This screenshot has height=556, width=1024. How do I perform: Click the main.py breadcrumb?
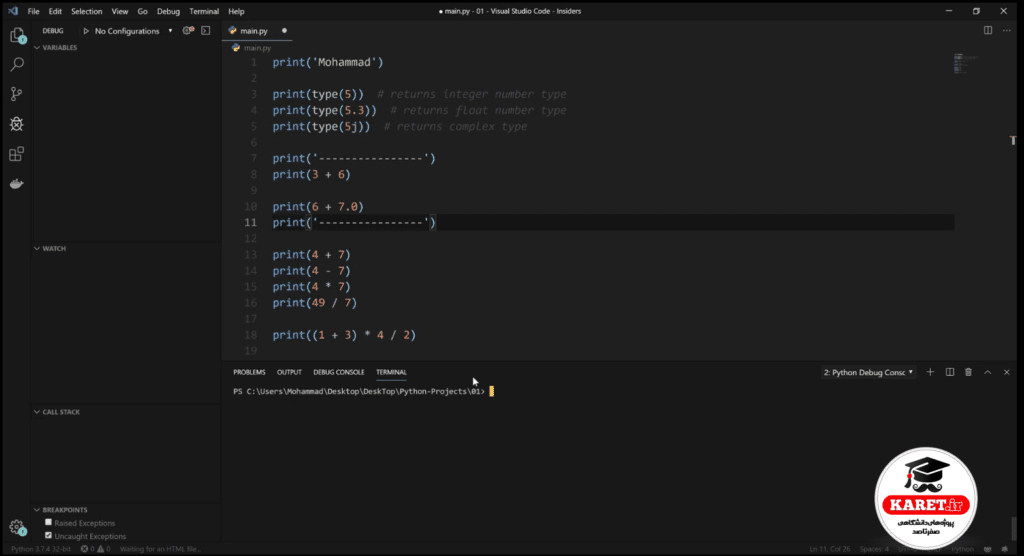coord(257,48)
